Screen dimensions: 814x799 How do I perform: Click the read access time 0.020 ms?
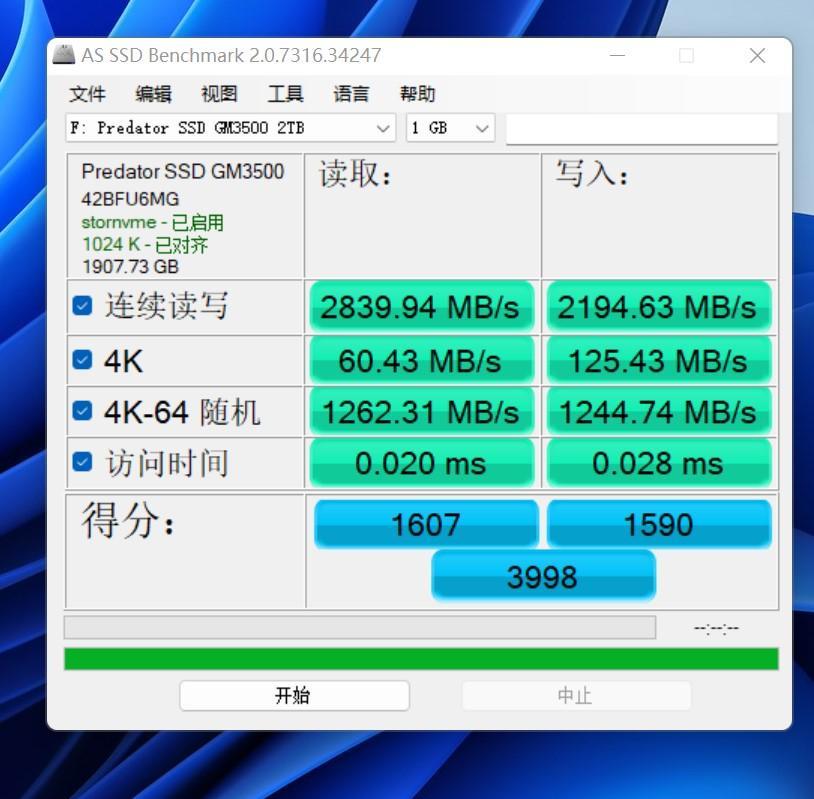(422, 463)
